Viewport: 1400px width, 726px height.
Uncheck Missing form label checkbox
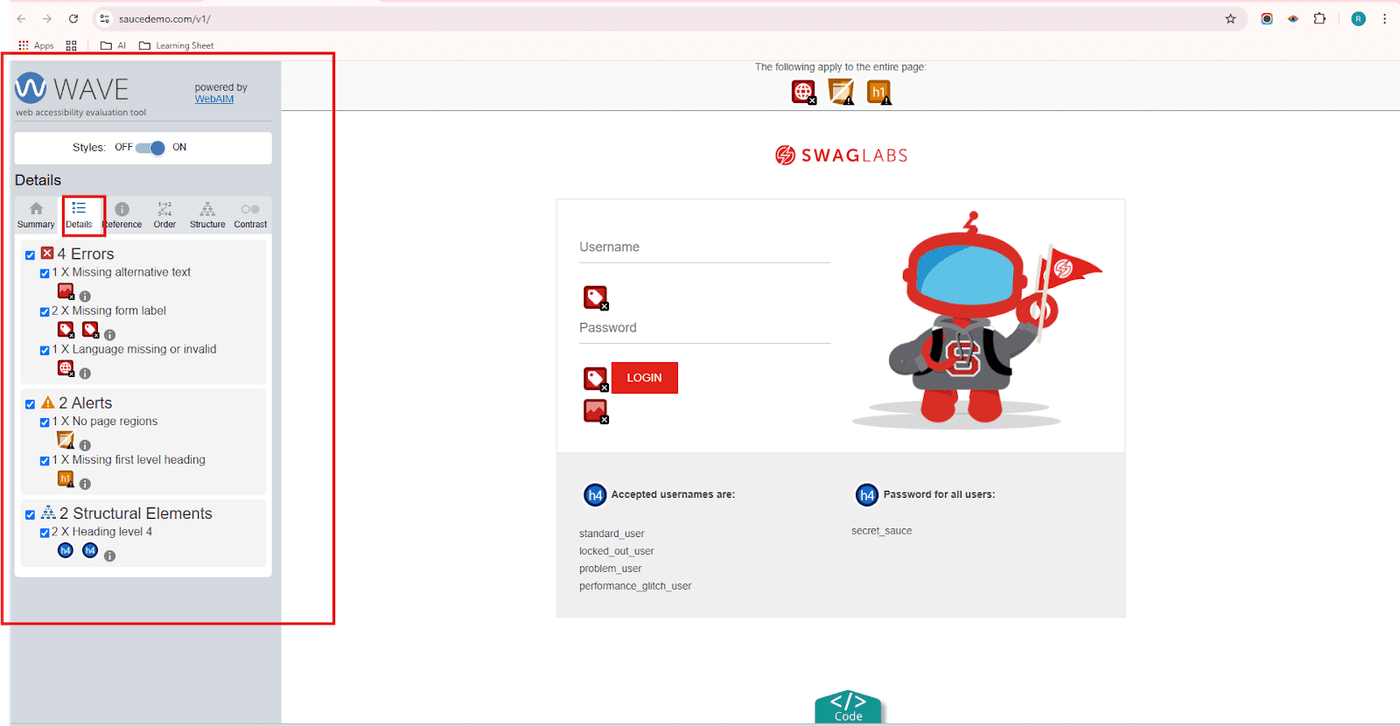point(44,312)
